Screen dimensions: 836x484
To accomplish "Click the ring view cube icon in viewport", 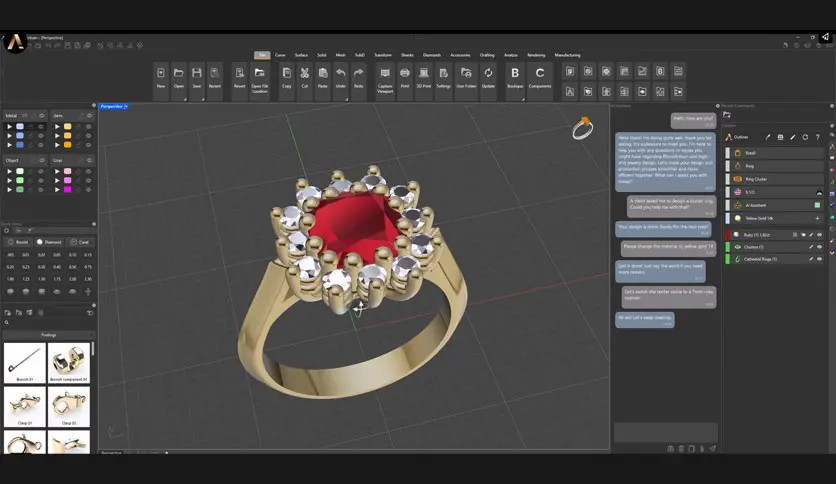I will 583,128.
